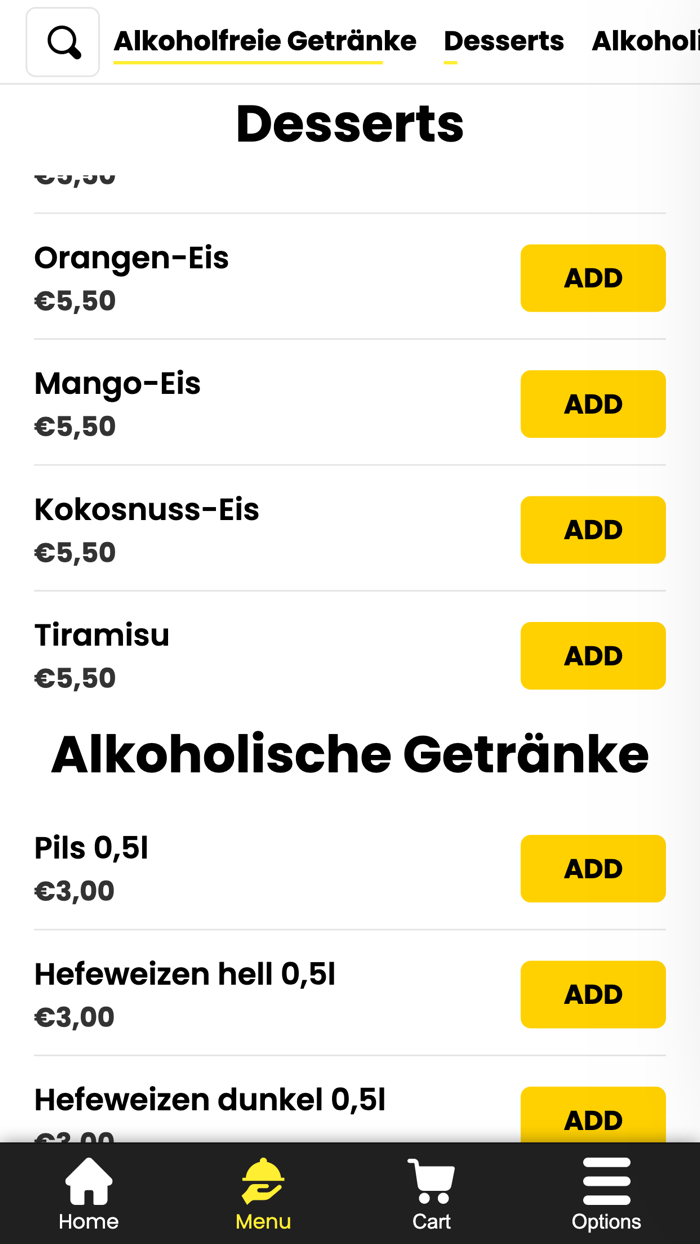Tap the Mango-Eis item name
Viewport: 700px width, 1244px height.
pyautogui.click(x=117, y=383)
